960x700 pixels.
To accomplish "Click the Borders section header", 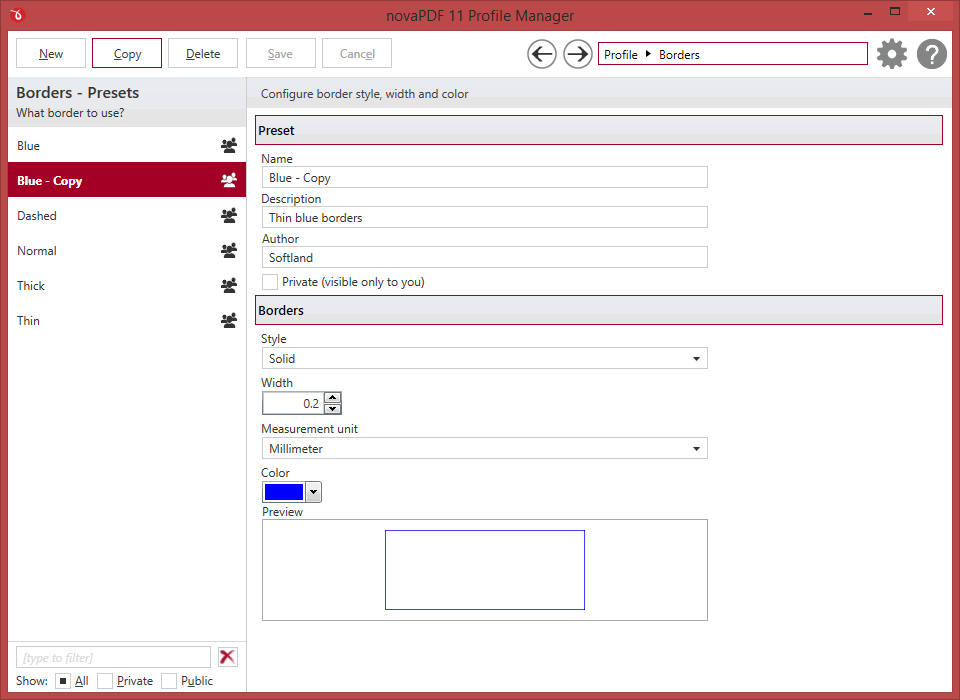I will (x=599, y=310).
